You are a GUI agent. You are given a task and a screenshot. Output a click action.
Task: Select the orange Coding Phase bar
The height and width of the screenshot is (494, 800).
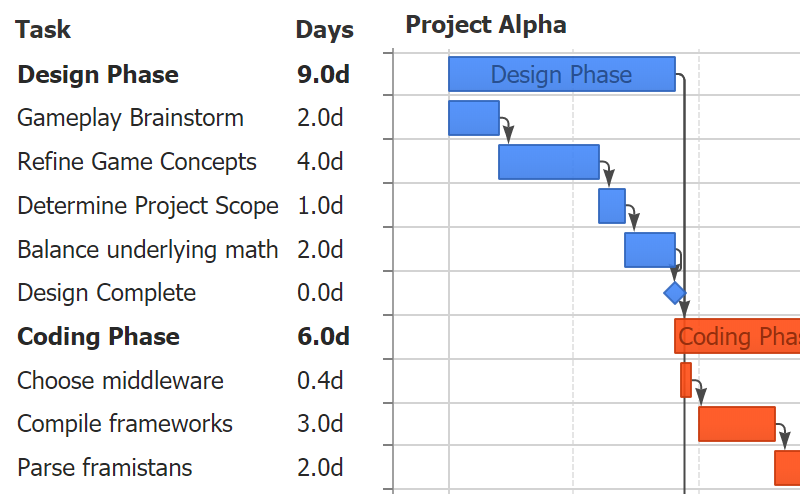[737, 337]
